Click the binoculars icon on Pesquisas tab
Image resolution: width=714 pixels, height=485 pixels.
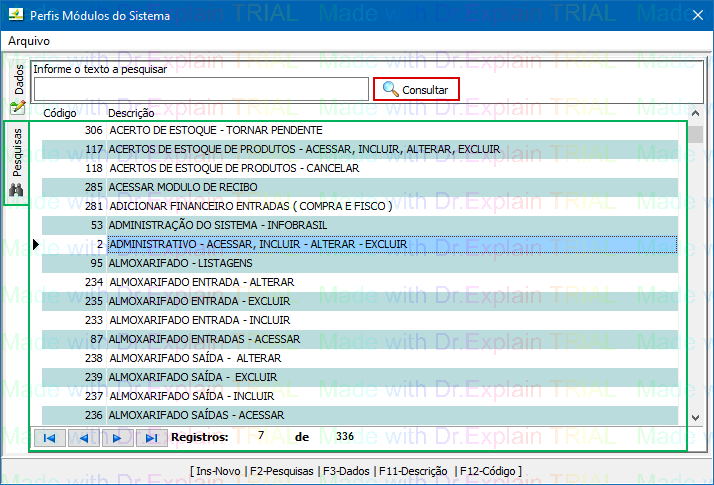coord(17,190)
